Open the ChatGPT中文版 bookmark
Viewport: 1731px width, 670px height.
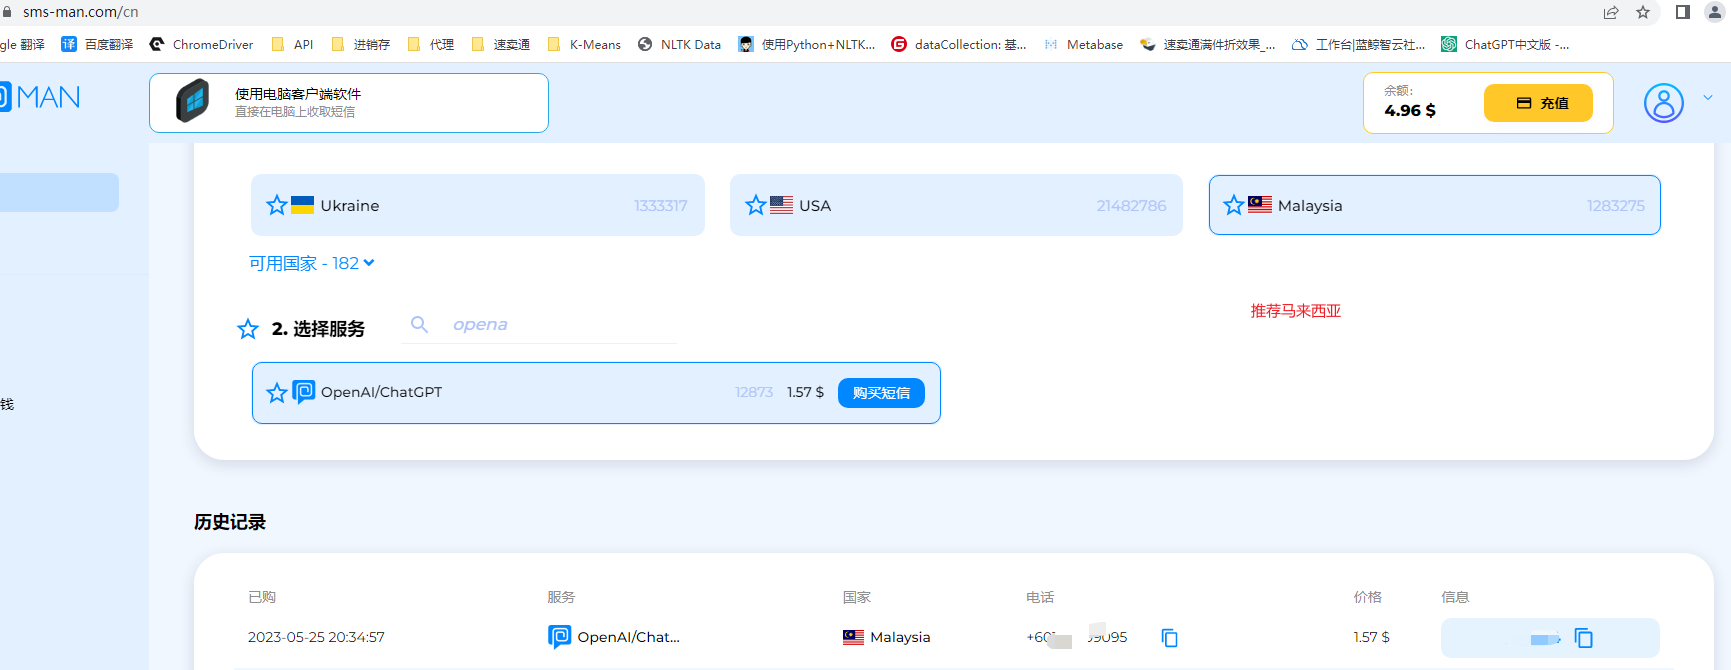click(1505, 44)
